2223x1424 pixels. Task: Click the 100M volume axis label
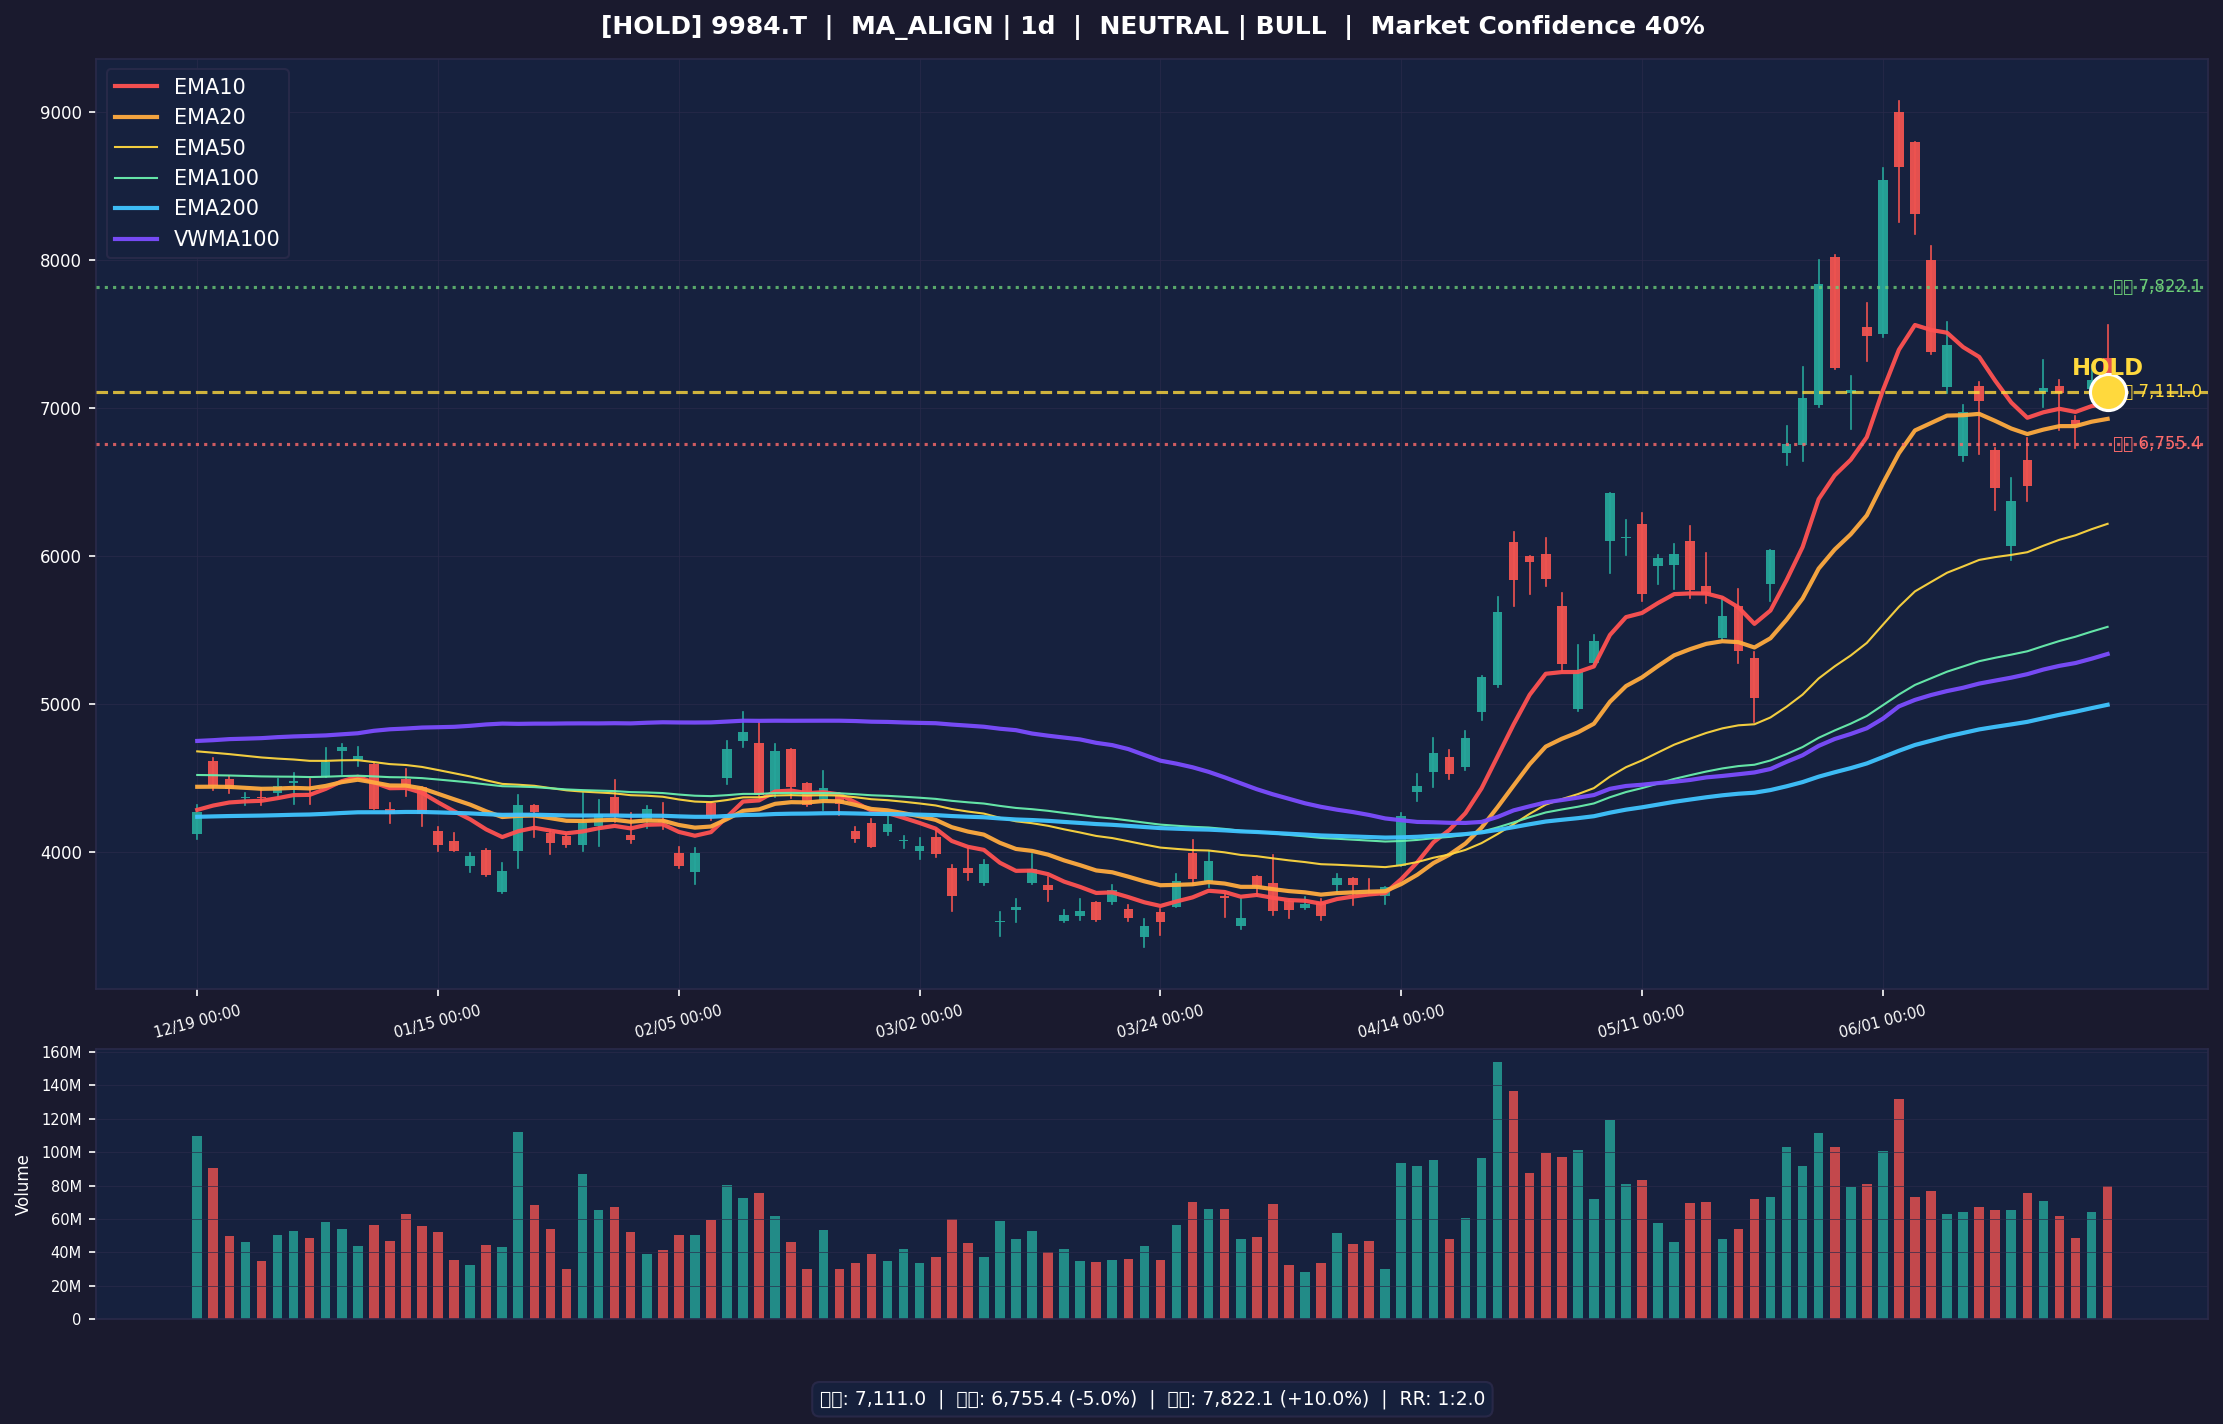[x=62, y=1152]
